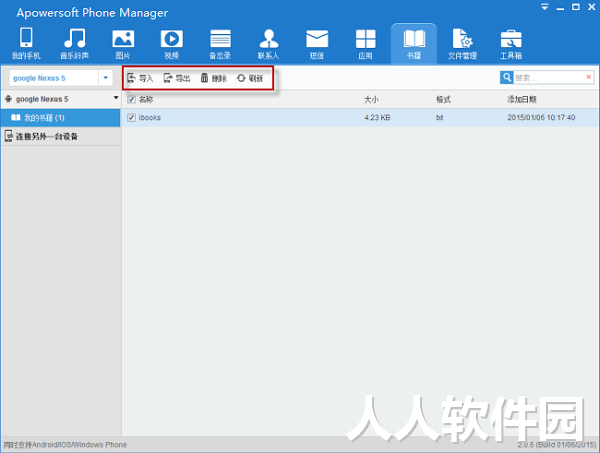This screenshot has height=453, width=600.
Task: Uncheck the ibooks row checkbox
Action: click(x=132, y=117)
